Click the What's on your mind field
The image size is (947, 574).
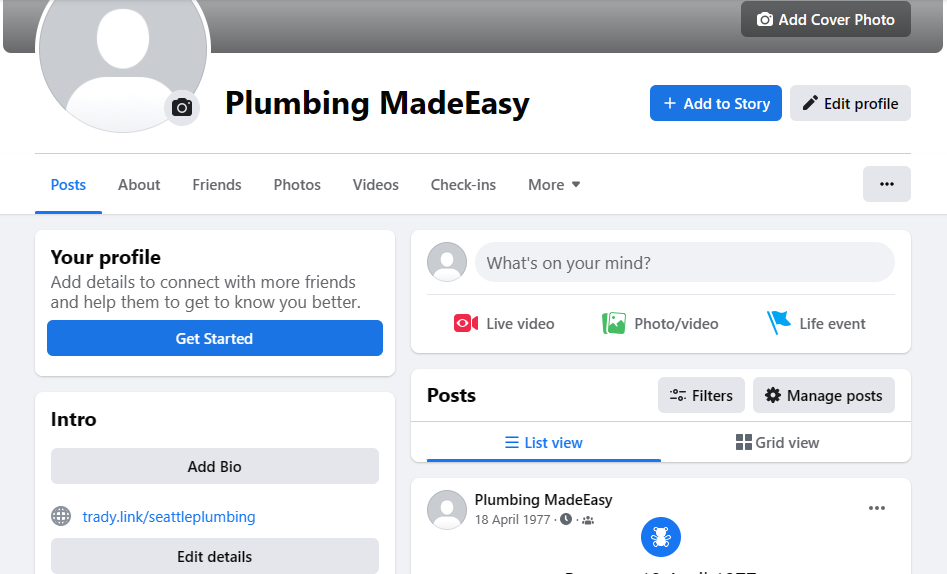(x=684, y=263)
